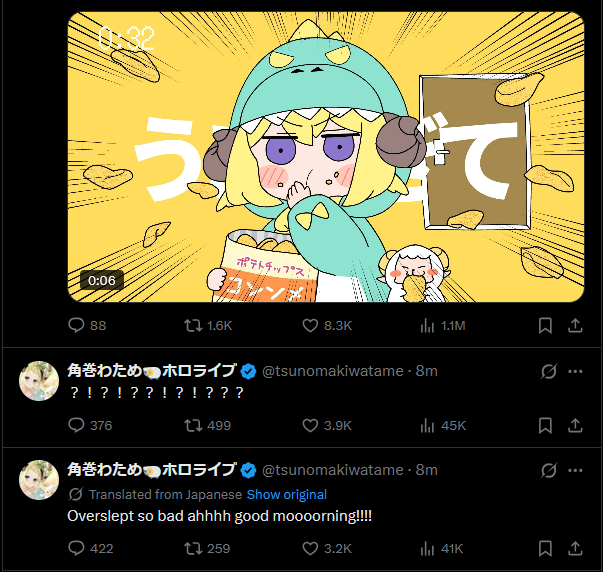Reply to the post with 376 replies
The width and height of the screenshot is (603, 572).
(78, 425)
